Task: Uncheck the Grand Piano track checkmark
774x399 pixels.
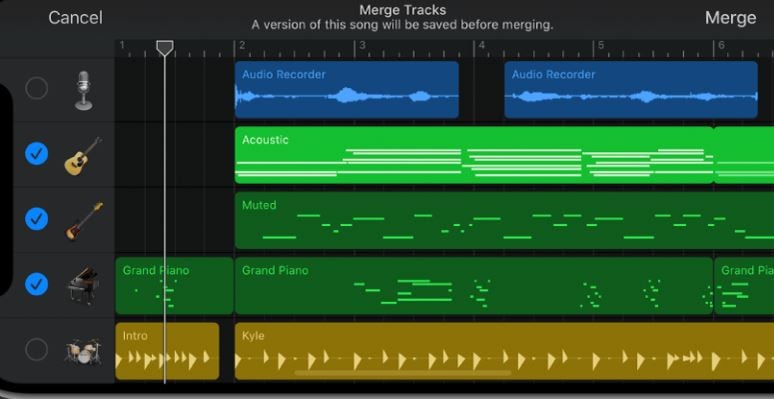Action: (x=37, y=284)
